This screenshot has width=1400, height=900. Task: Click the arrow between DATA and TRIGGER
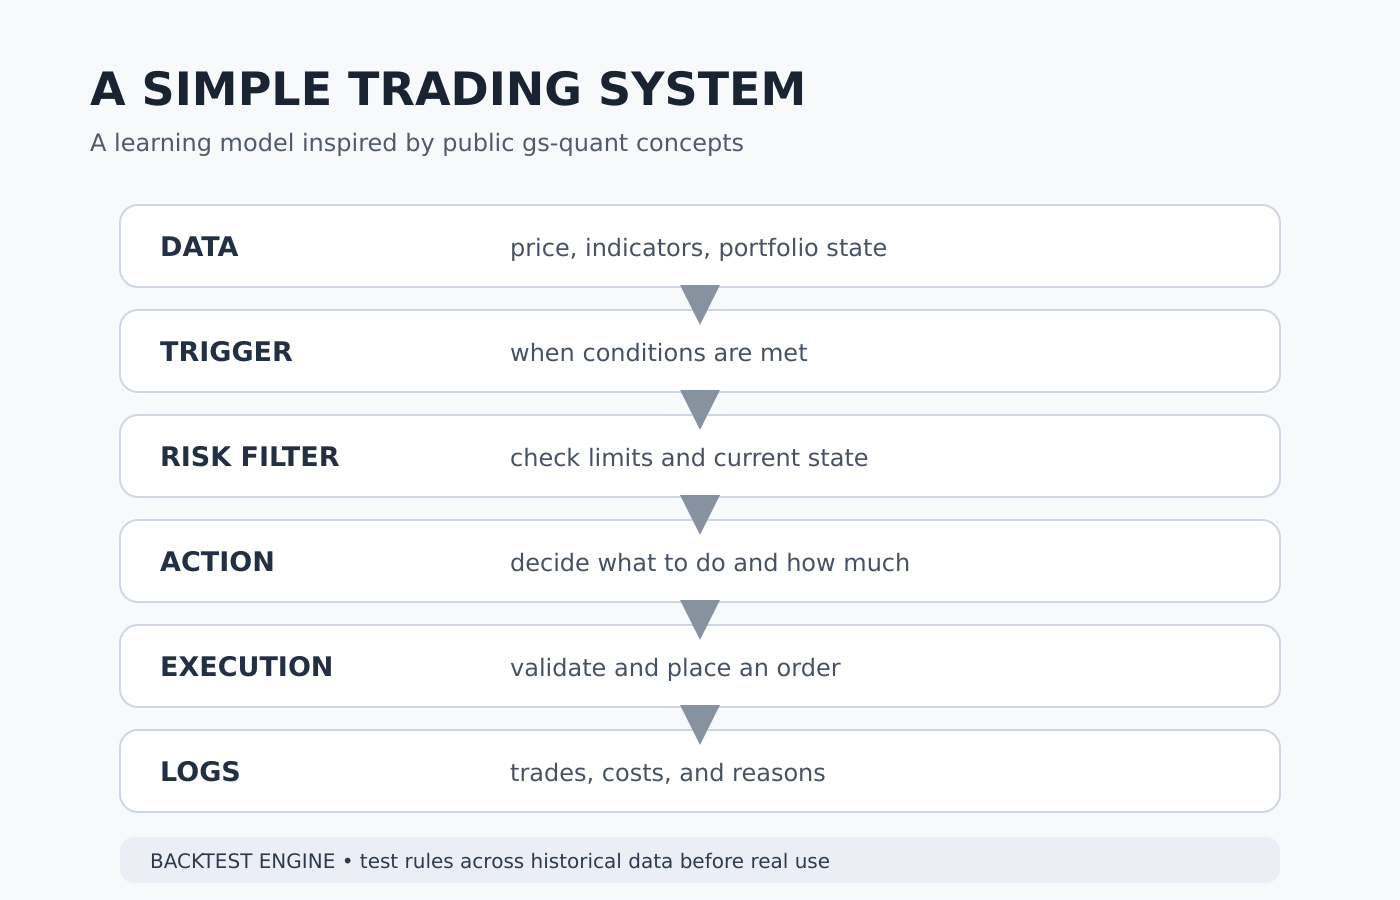pos(700,304)
